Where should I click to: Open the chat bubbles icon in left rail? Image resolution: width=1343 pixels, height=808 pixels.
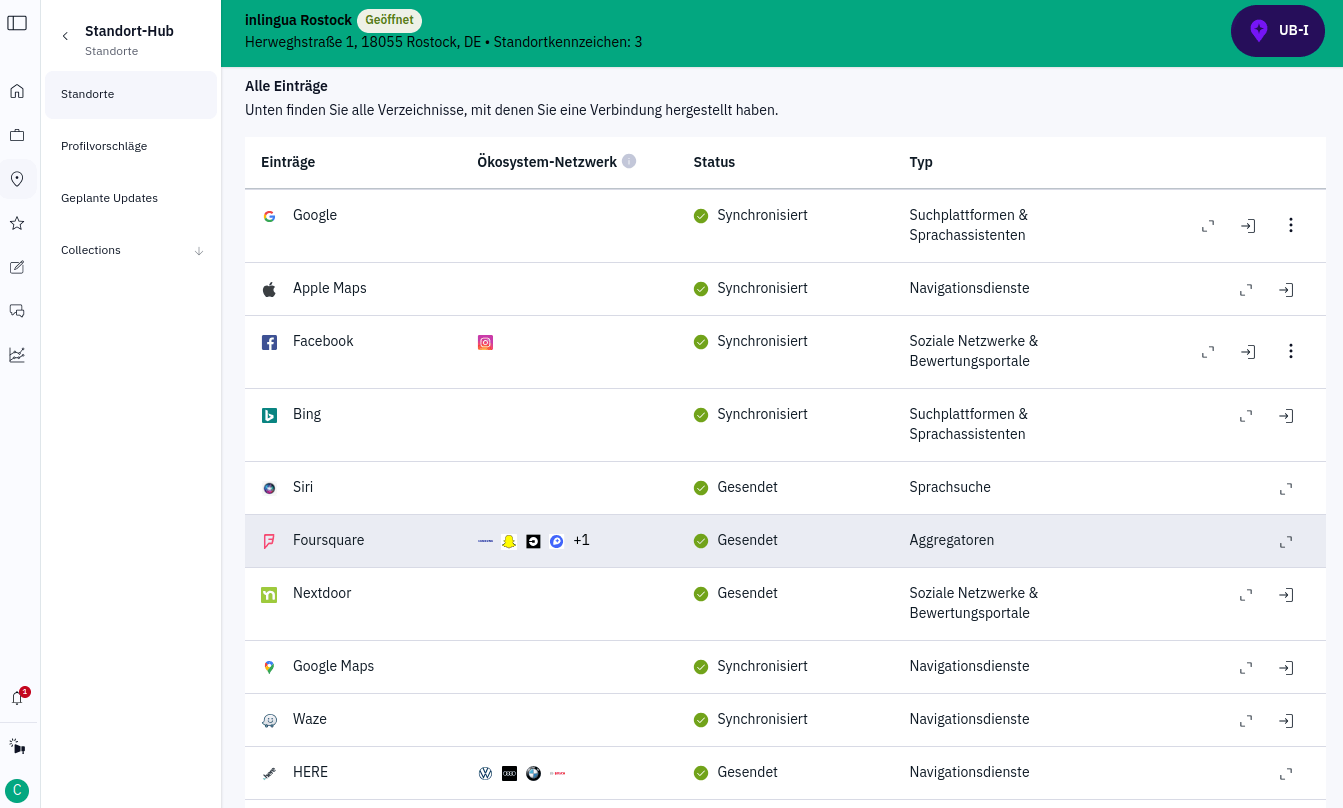click(x=17, y=311)
